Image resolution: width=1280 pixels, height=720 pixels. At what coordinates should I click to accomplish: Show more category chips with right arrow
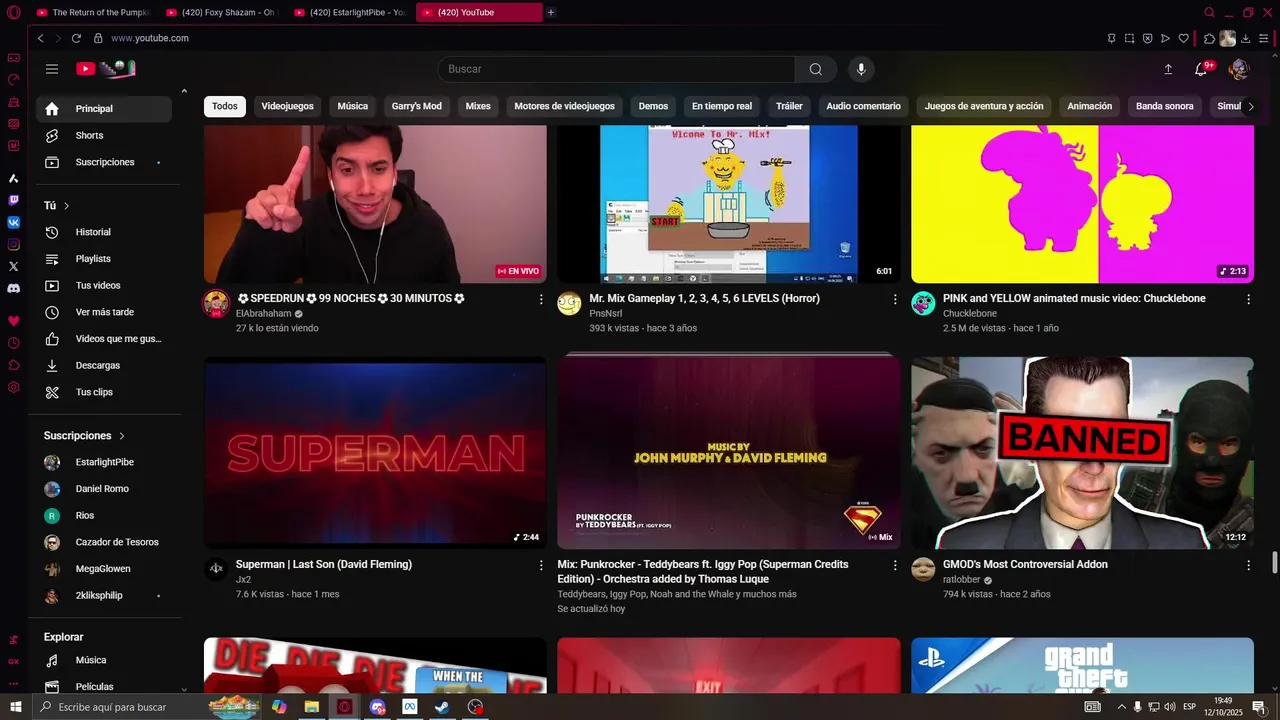coord(1250,106)
